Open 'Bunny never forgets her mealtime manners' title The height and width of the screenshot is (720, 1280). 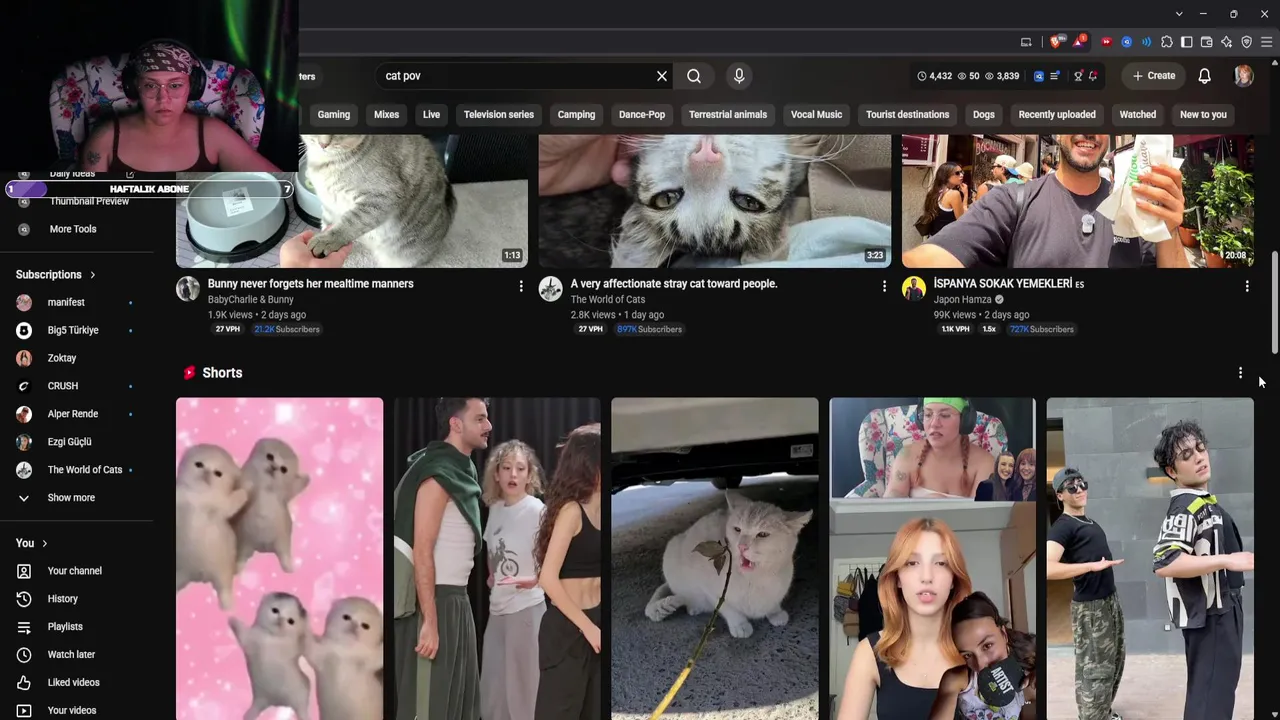pos(311,284)
